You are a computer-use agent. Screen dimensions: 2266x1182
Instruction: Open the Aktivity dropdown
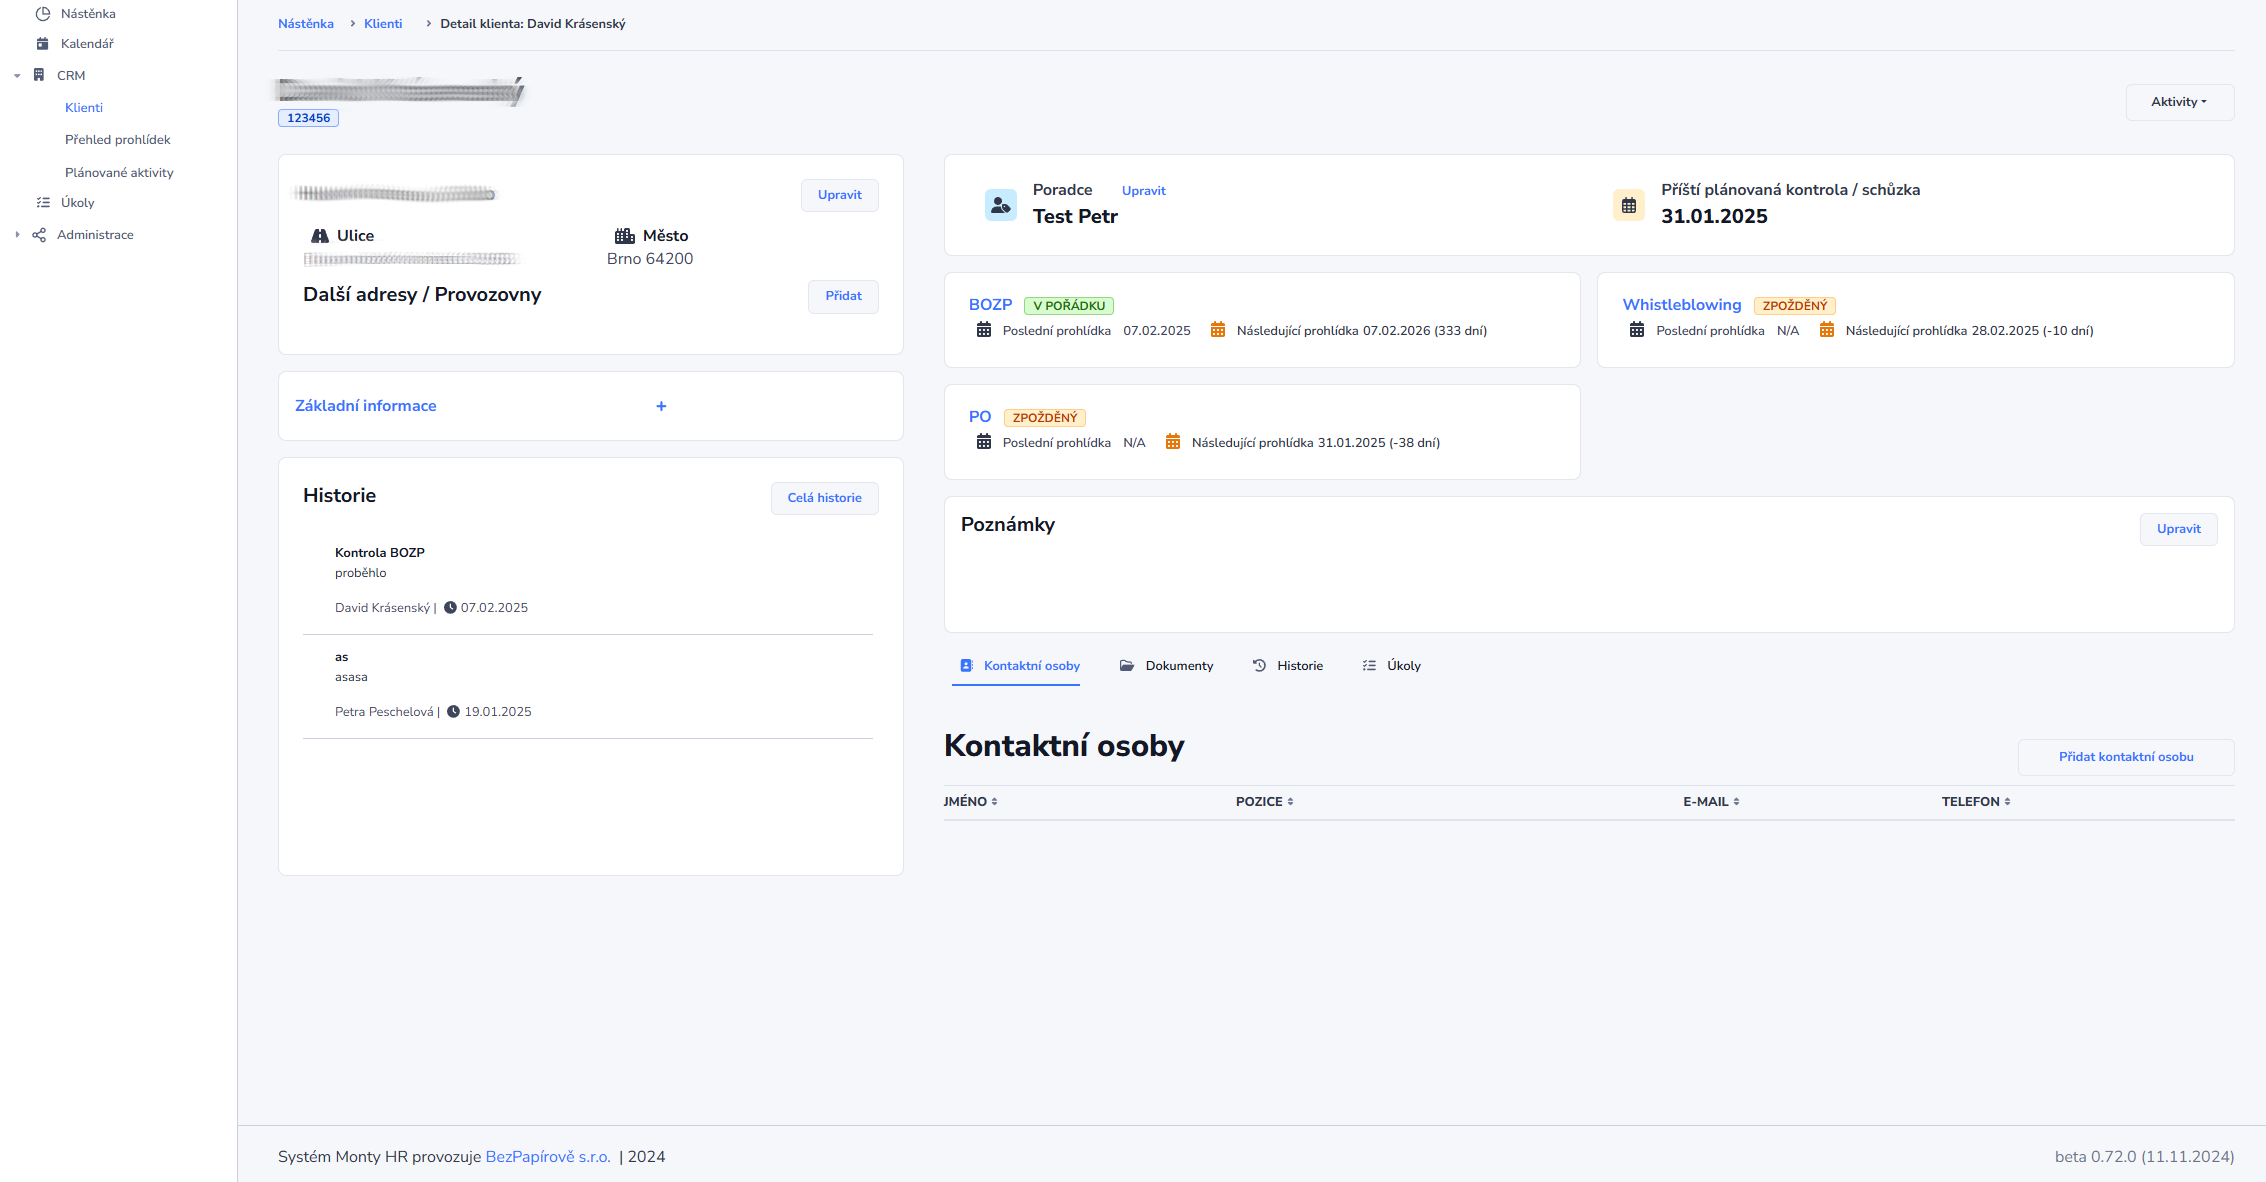coord(2179,102)
